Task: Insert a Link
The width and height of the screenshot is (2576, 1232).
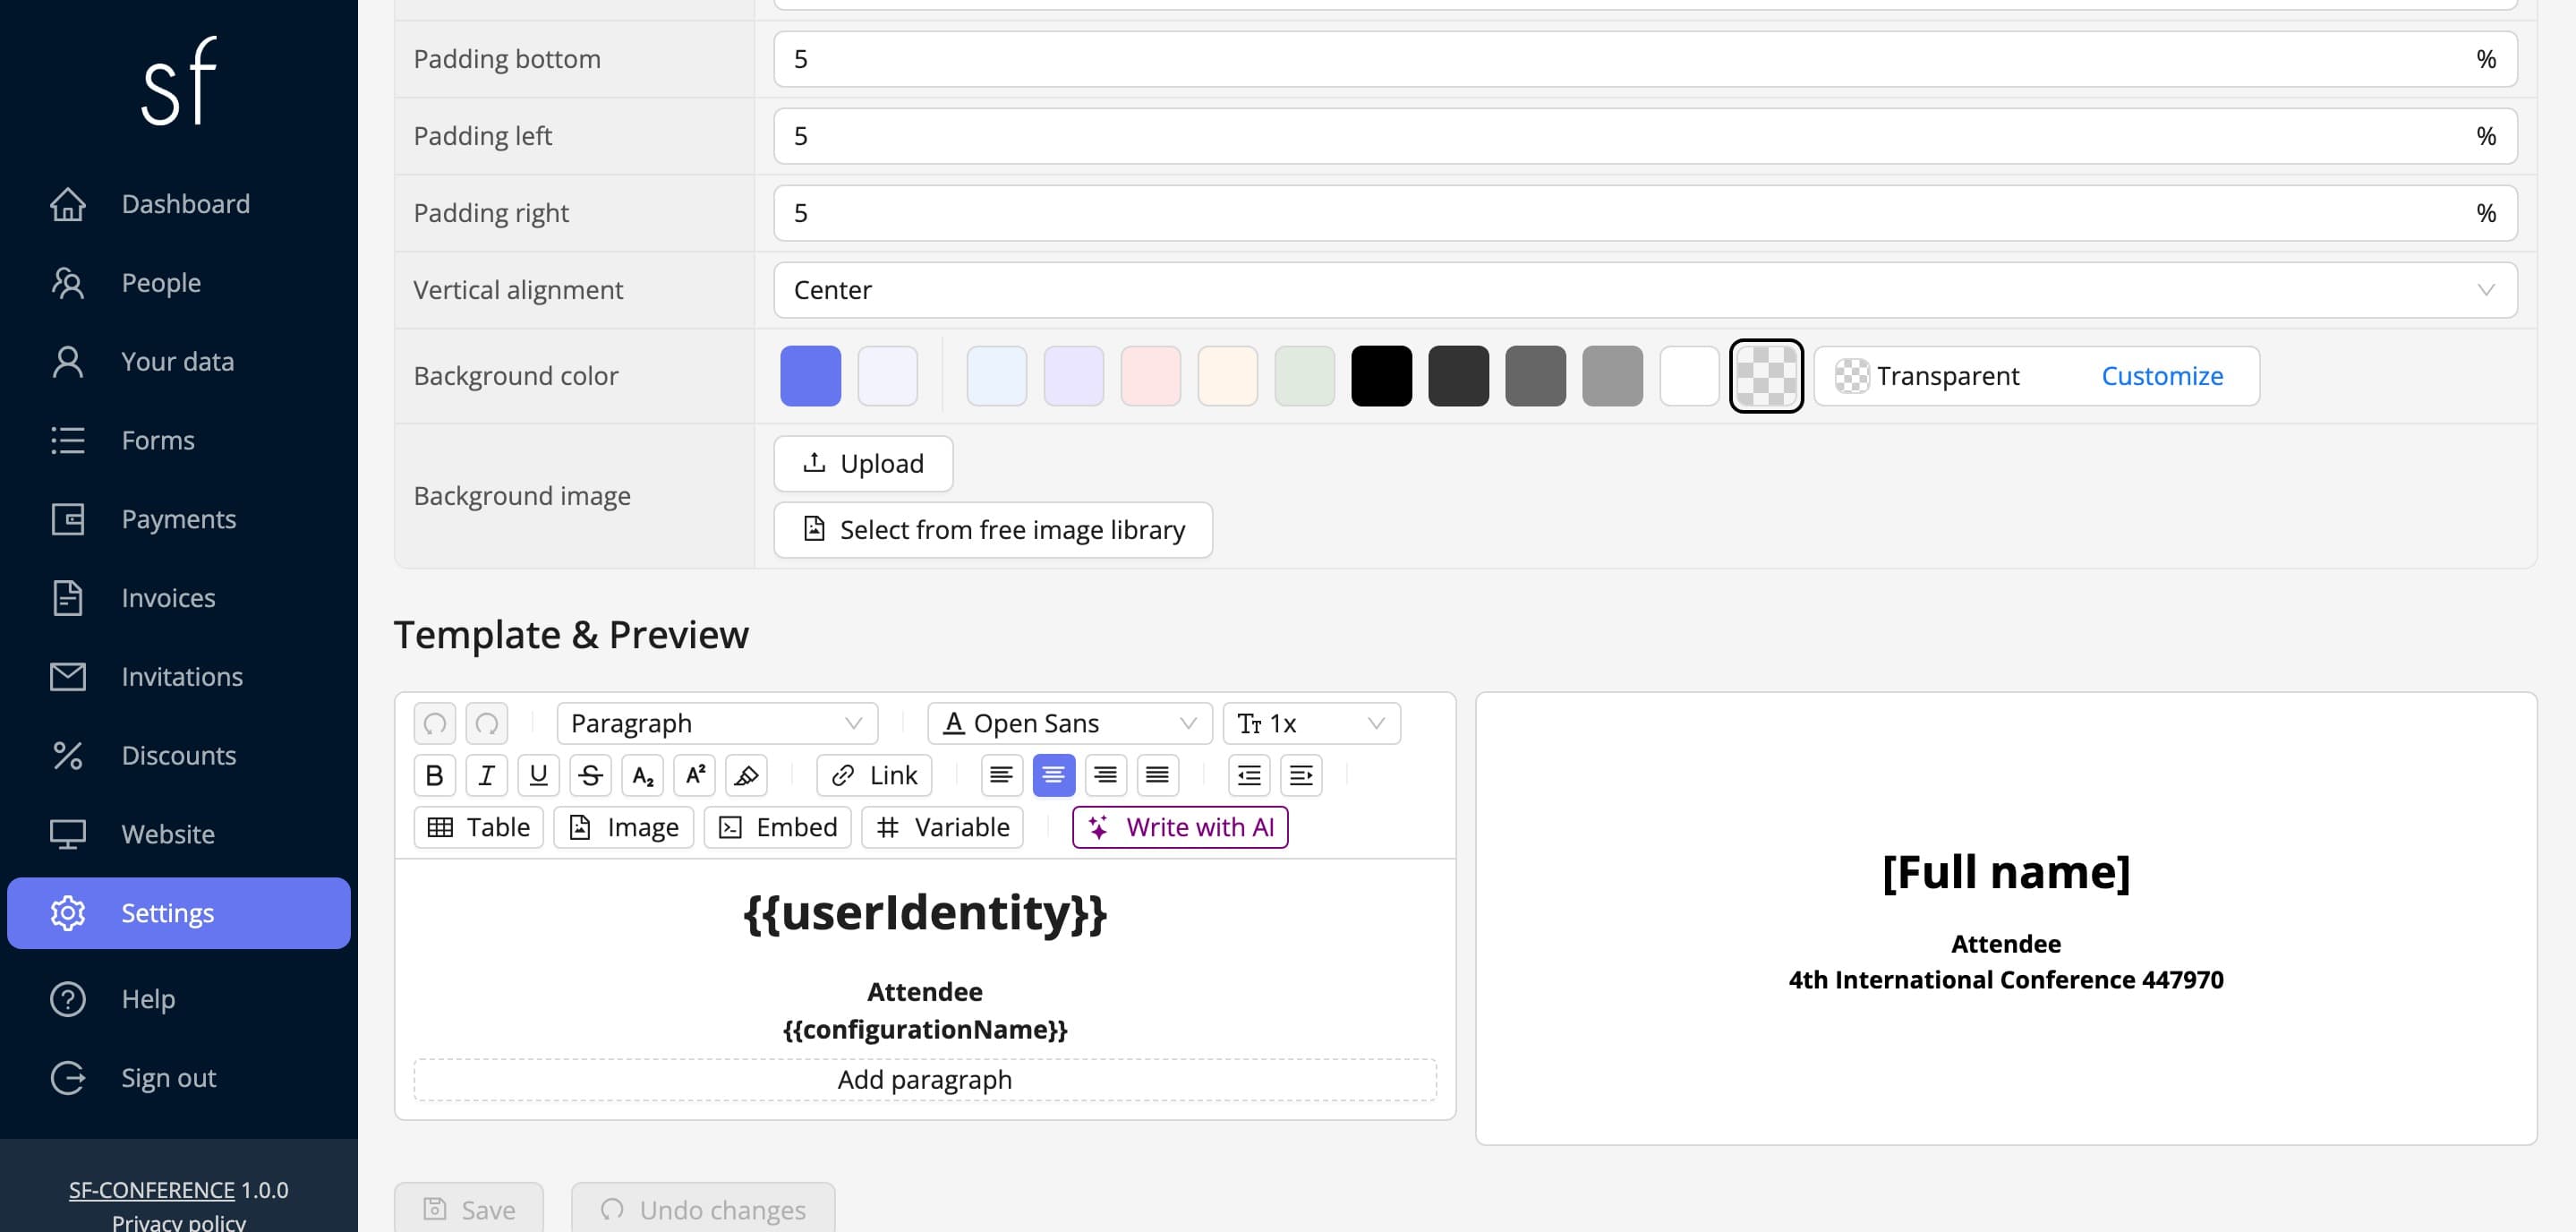Action: [874, 775]
